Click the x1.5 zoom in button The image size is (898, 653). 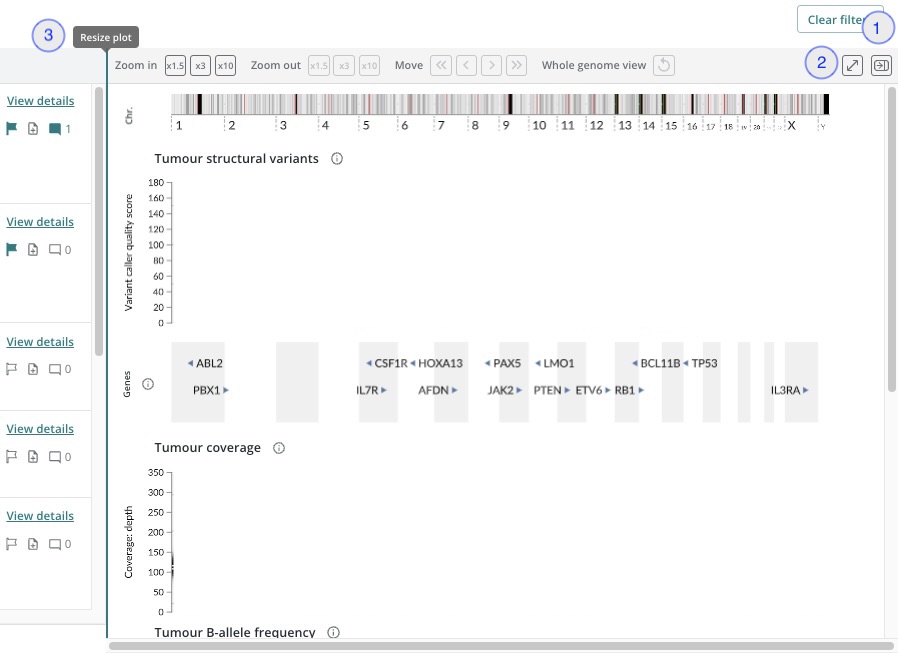(x=175, y=66)
